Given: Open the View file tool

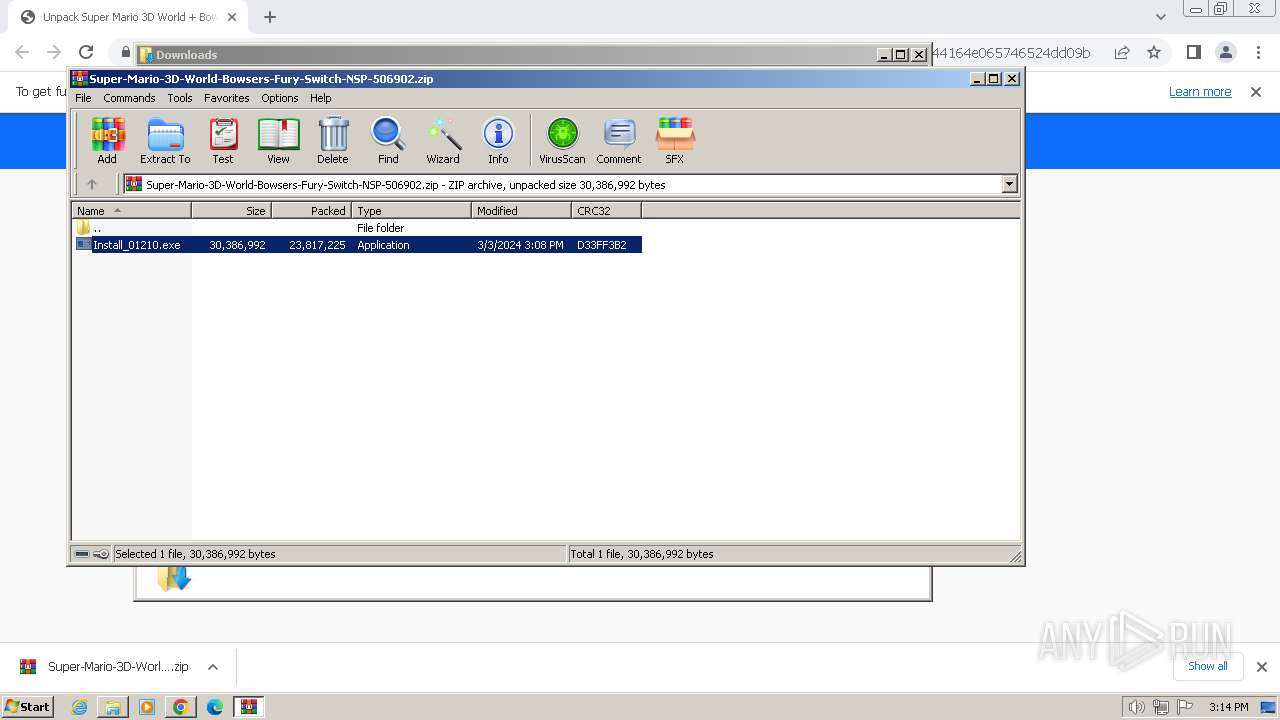Looking at the screenshot, I should pyautogui.click(x=278, y=140).
